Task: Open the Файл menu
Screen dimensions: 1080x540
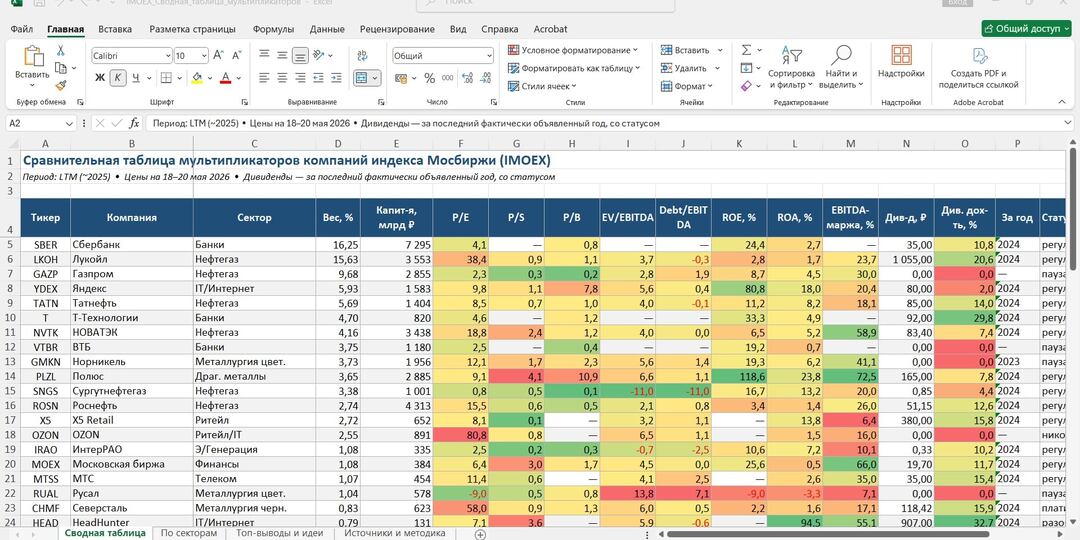Action: (x=22, y=29)
